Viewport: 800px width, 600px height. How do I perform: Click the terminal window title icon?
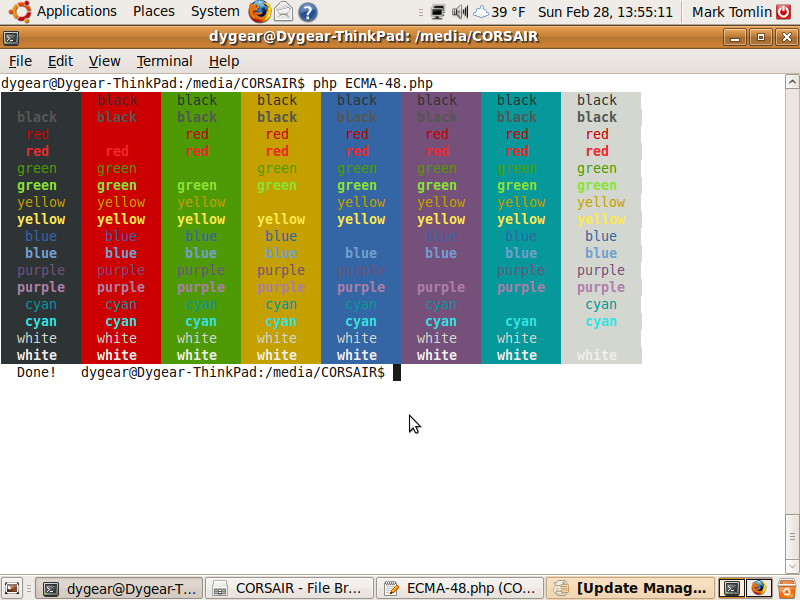(x=11, y=37)
